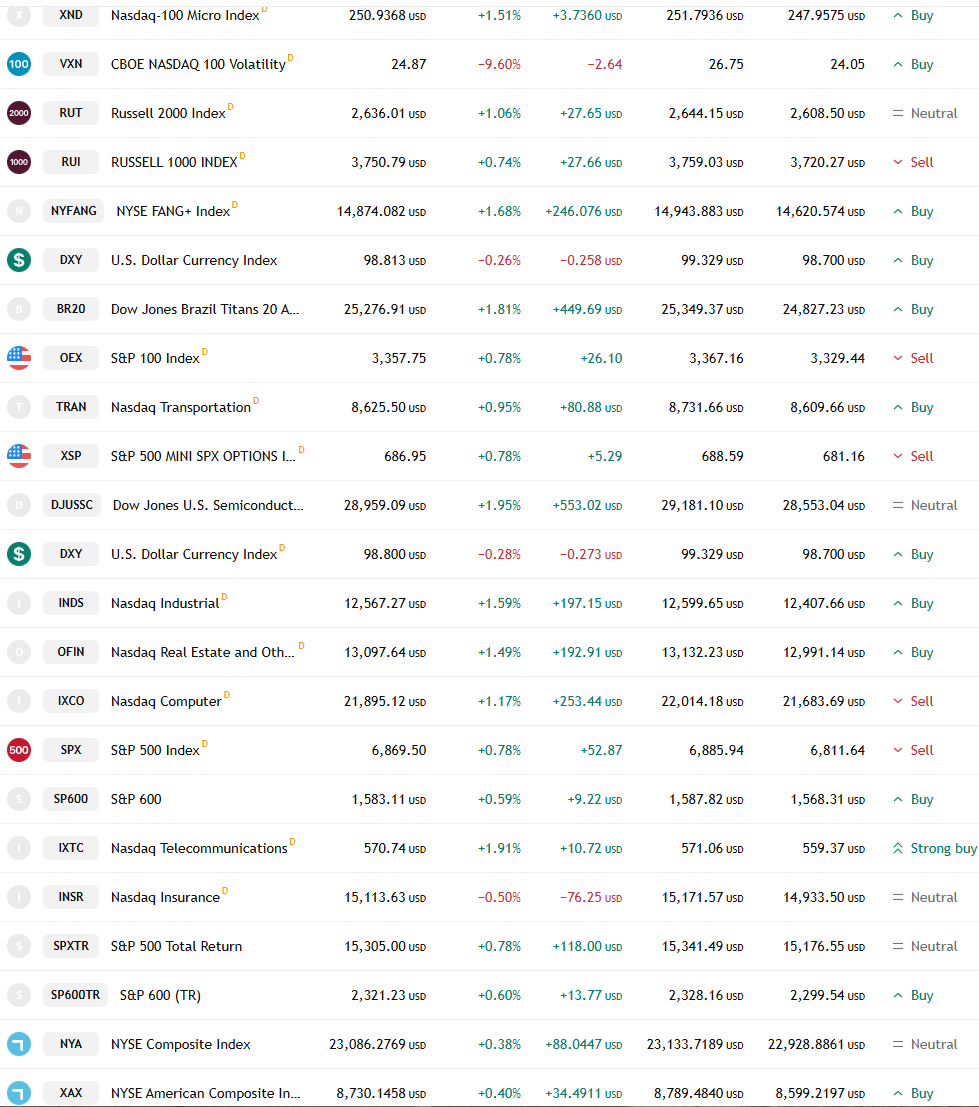The height and width of the screenshot is (1107, 979).
Task: Select the Strong buy rating for IXTC
Action: (x=935, y=848)
